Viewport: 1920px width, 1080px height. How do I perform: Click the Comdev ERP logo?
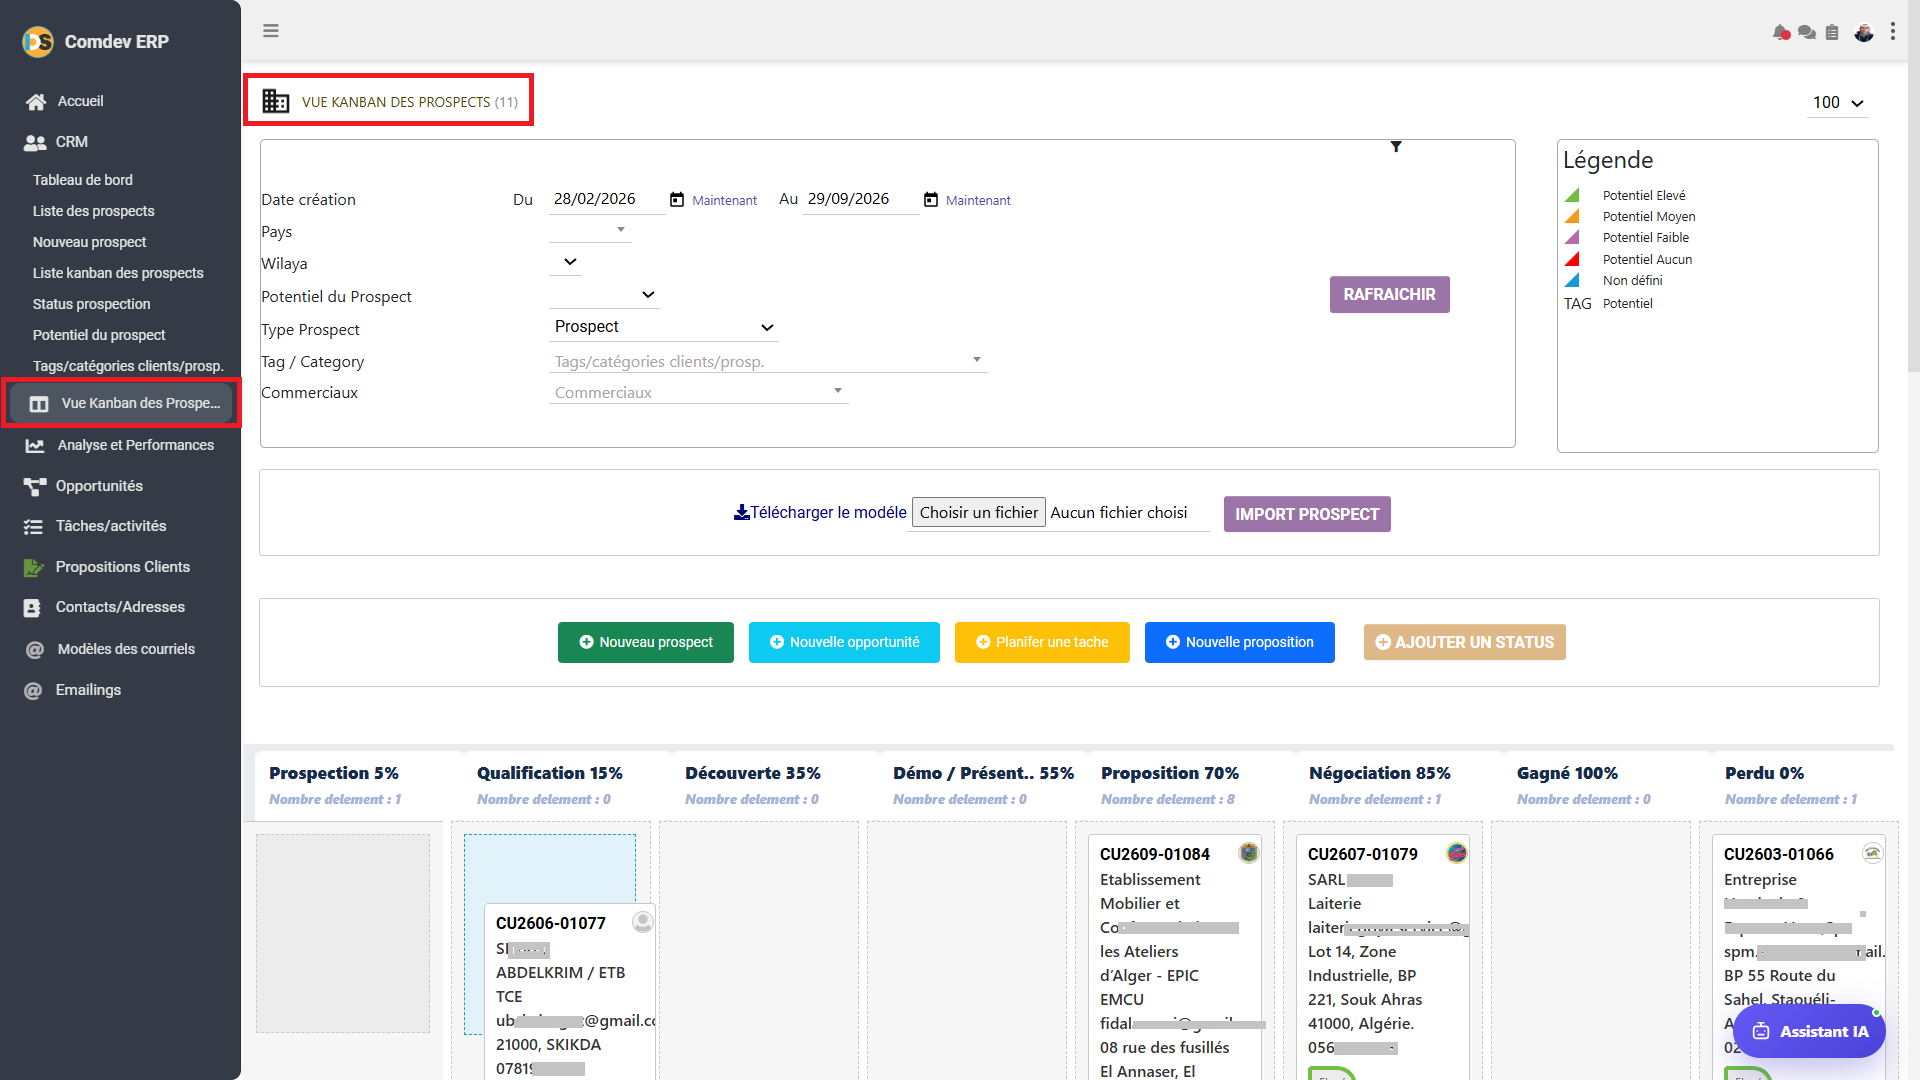coord(38,41)
